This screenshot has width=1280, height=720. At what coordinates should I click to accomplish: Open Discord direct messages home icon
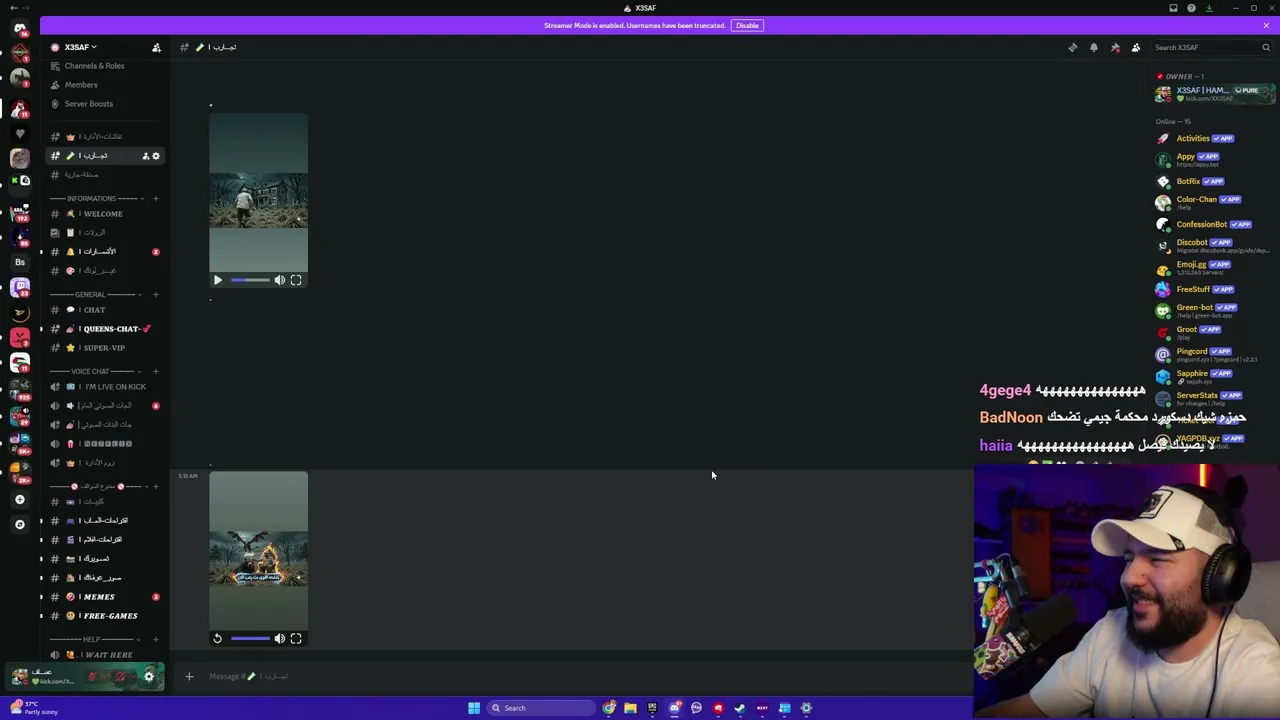(x=20, y=29)
